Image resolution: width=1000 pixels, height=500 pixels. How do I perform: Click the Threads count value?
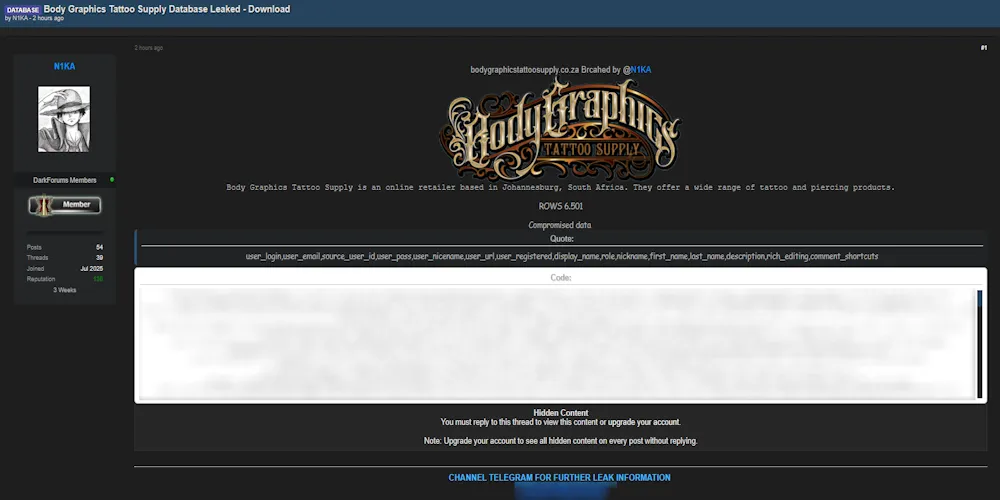(99, 257)
